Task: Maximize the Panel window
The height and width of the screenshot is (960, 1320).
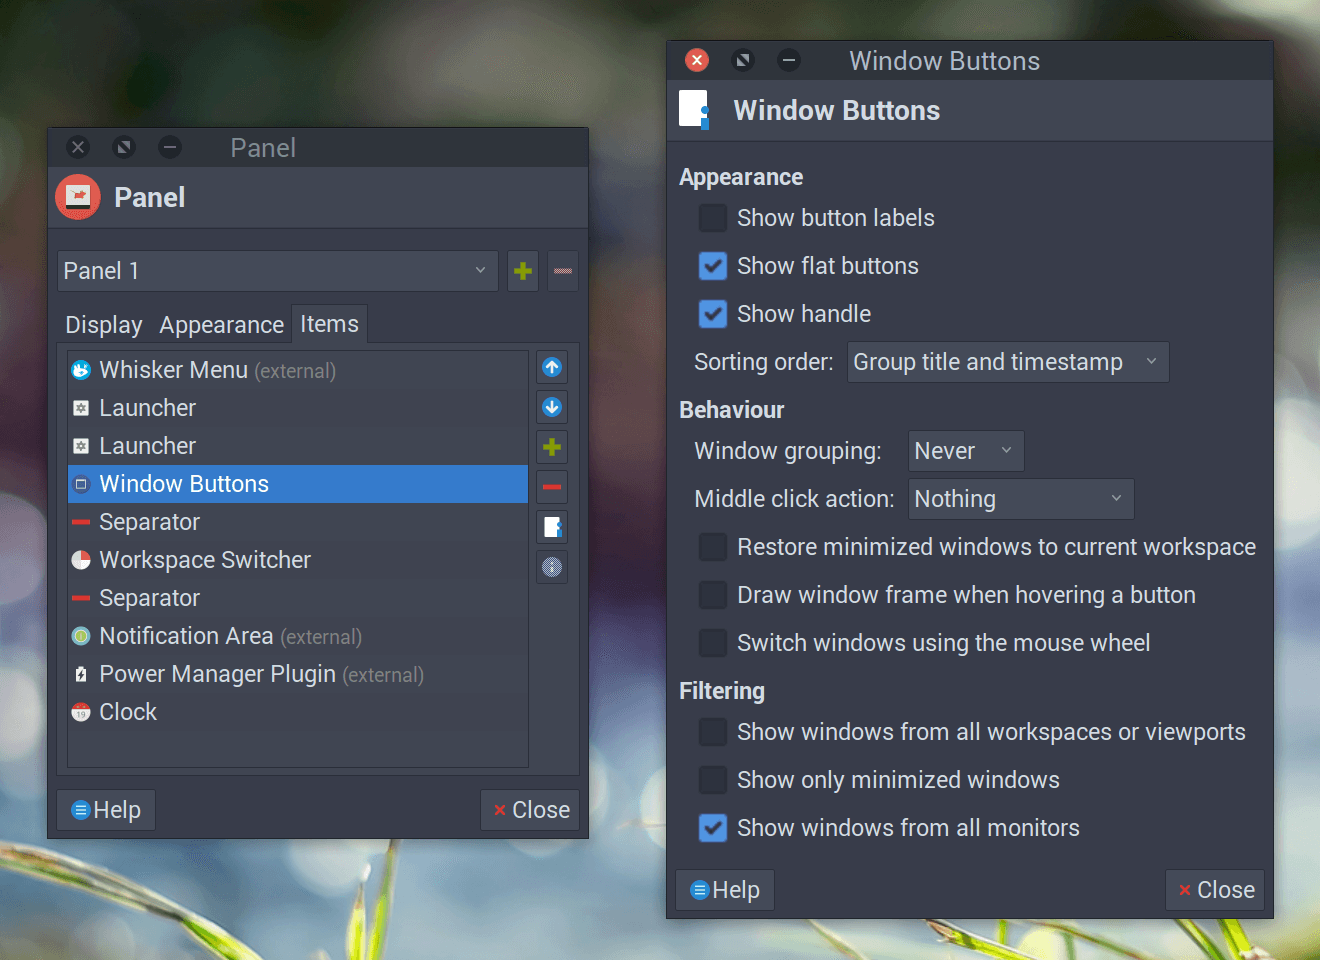Action: point(124,148)
